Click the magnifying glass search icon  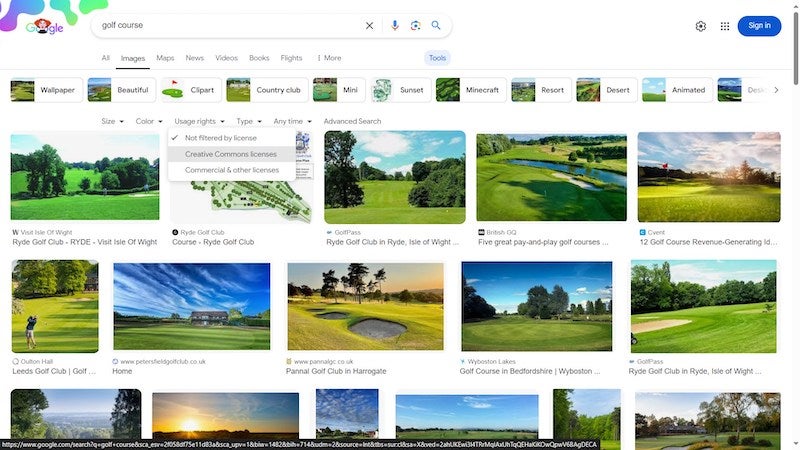[436, 25]
